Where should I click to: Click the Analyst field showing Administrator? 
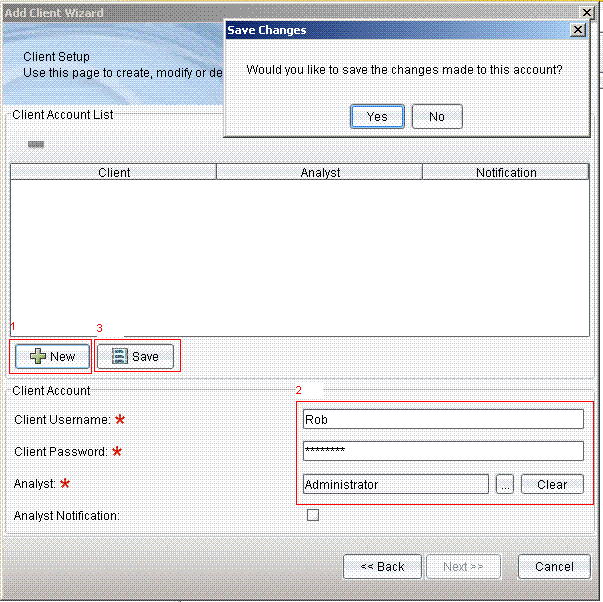(396, 484)
